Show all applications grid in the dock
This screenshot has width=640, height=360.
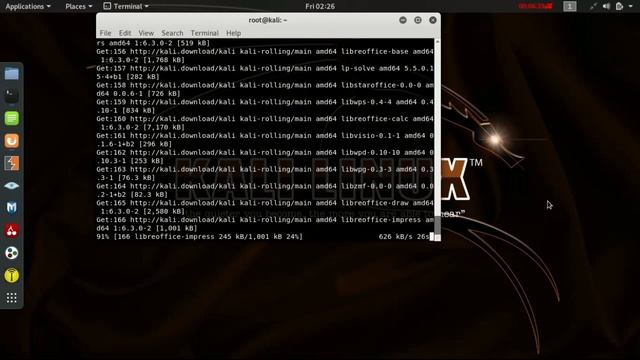pos(11,298)
